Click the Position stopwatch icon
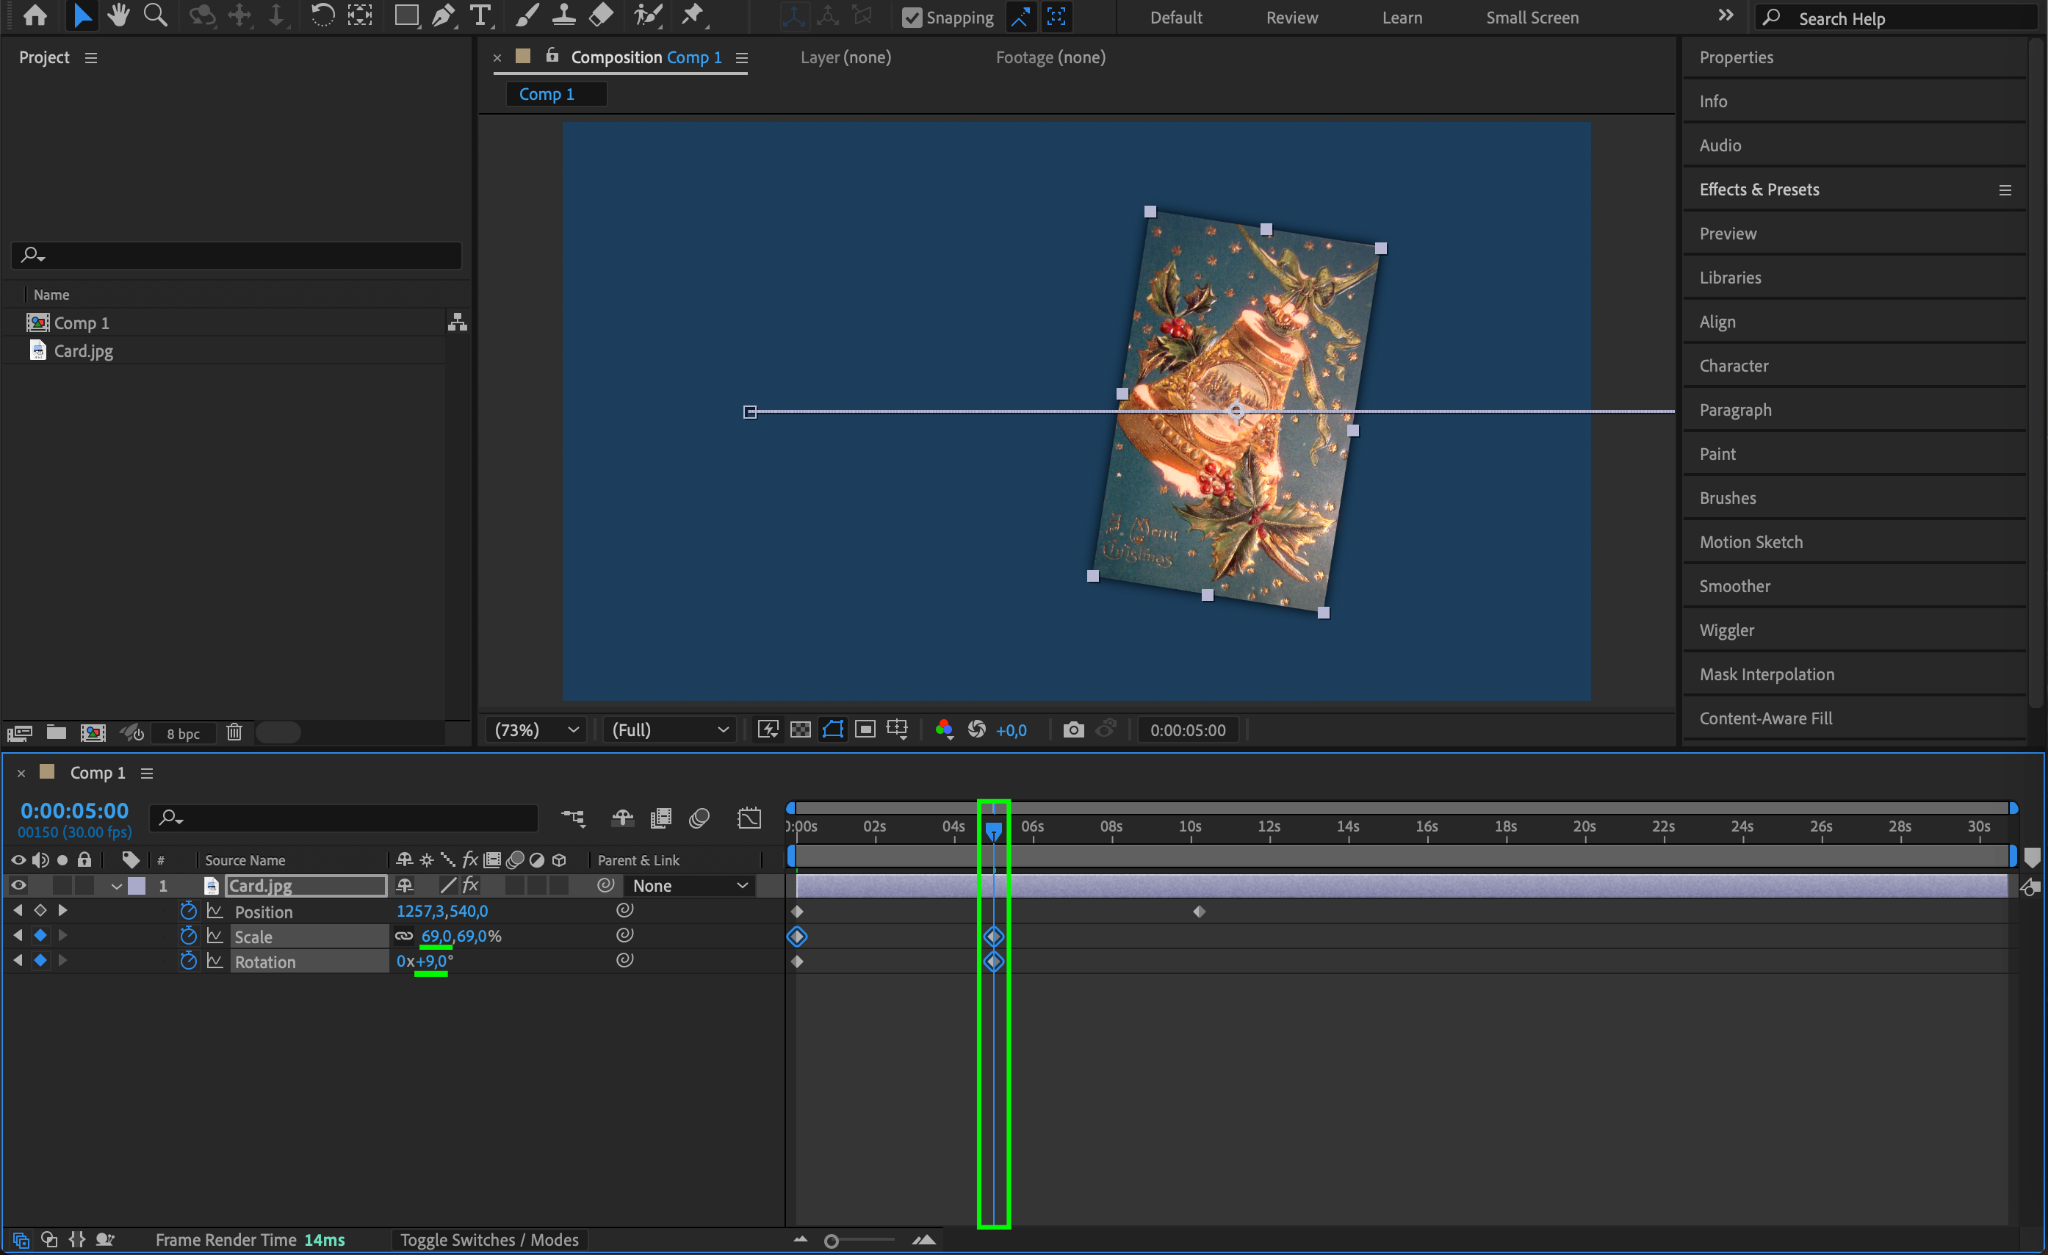 [188, 911]
